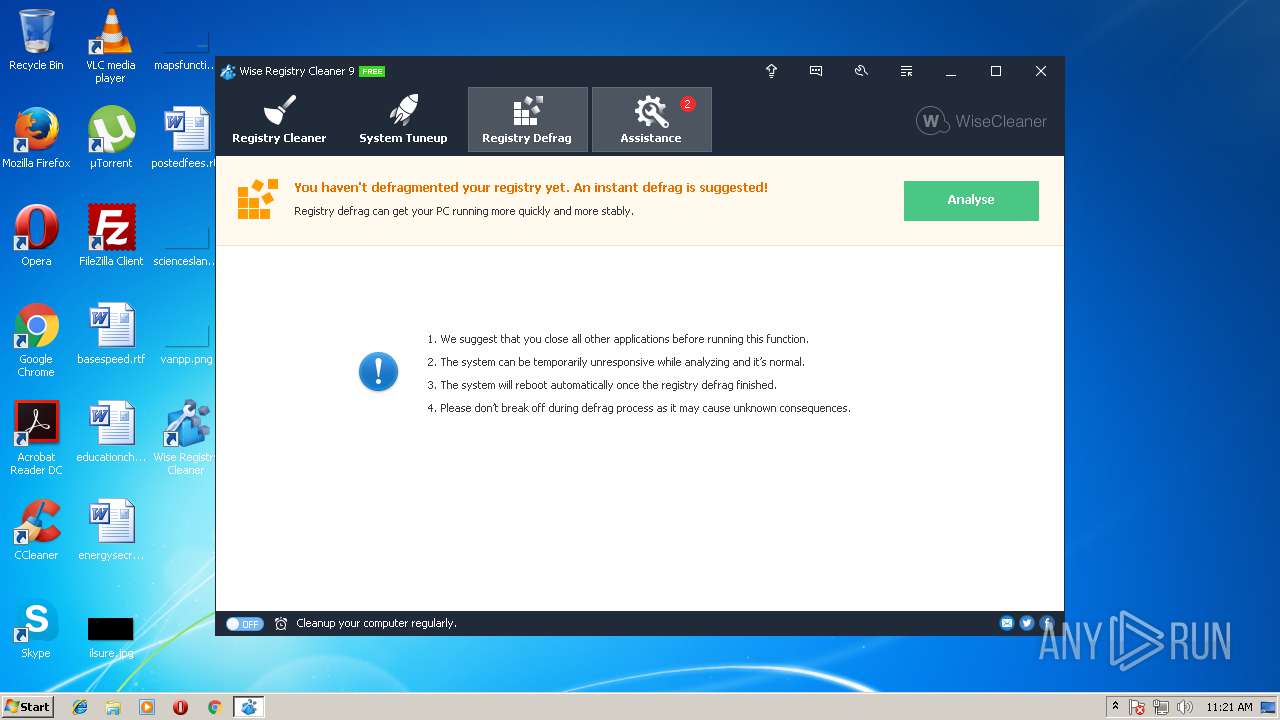1280x720 pixels.
Task: Click 'Cleanup your computer regularly' text
Action: (x=376, y=624)
